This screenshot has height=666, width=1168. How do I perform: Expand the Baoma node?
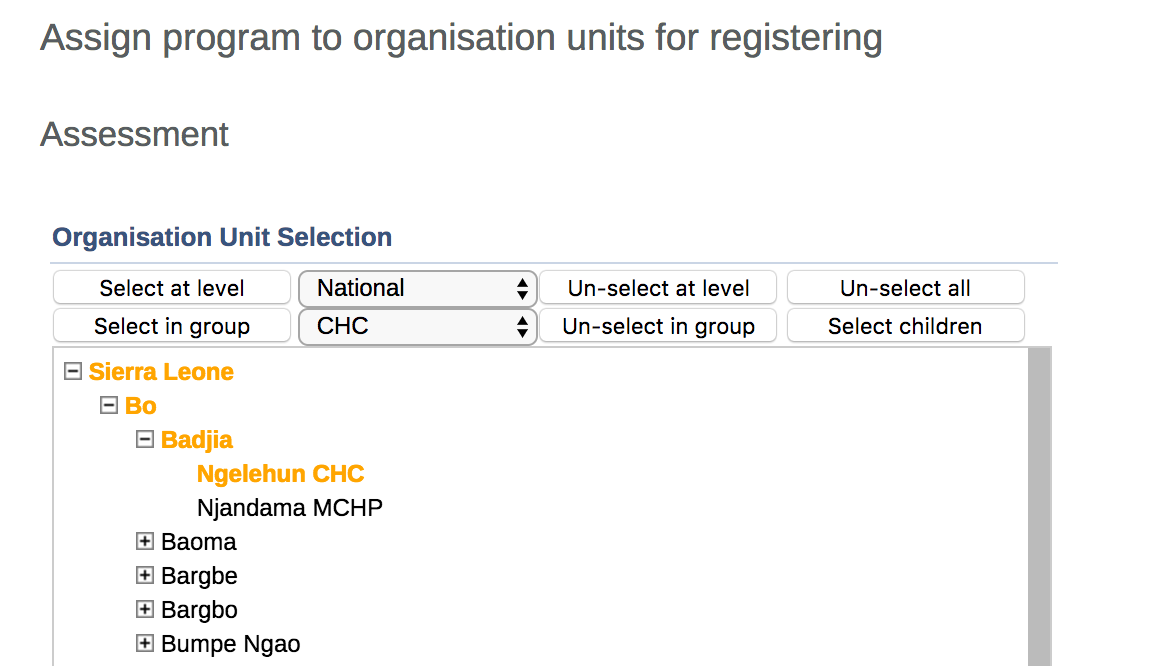pos(145,542)
